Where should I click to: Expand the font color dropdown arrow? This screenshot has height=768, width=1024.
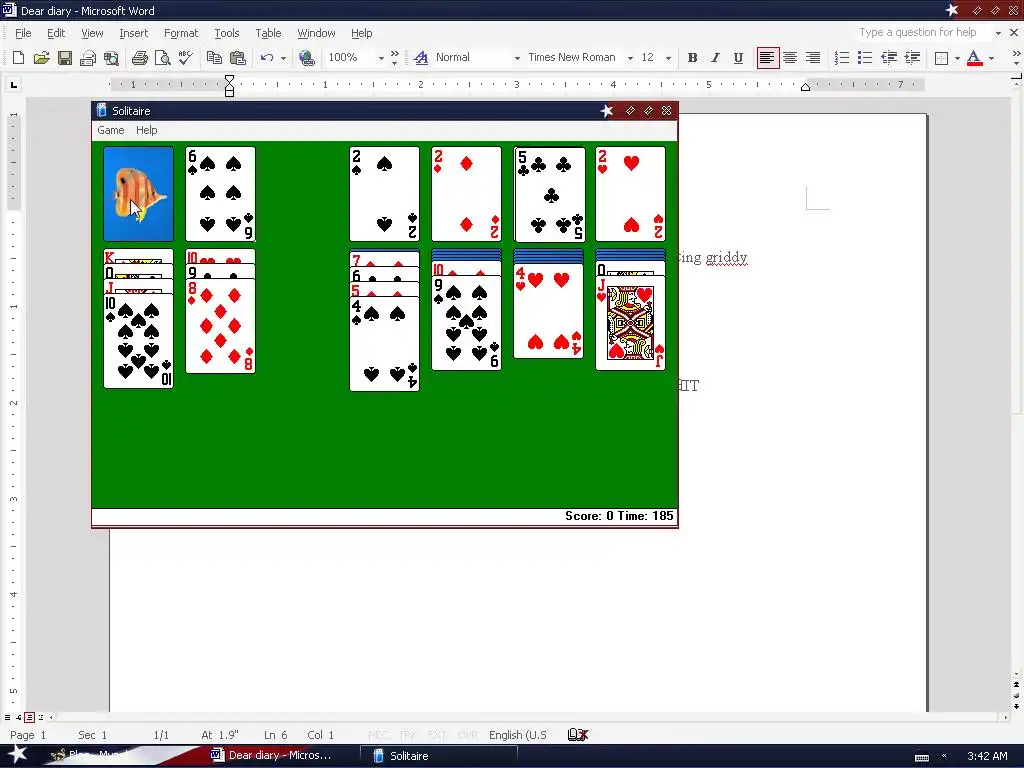tap(991, 58)
